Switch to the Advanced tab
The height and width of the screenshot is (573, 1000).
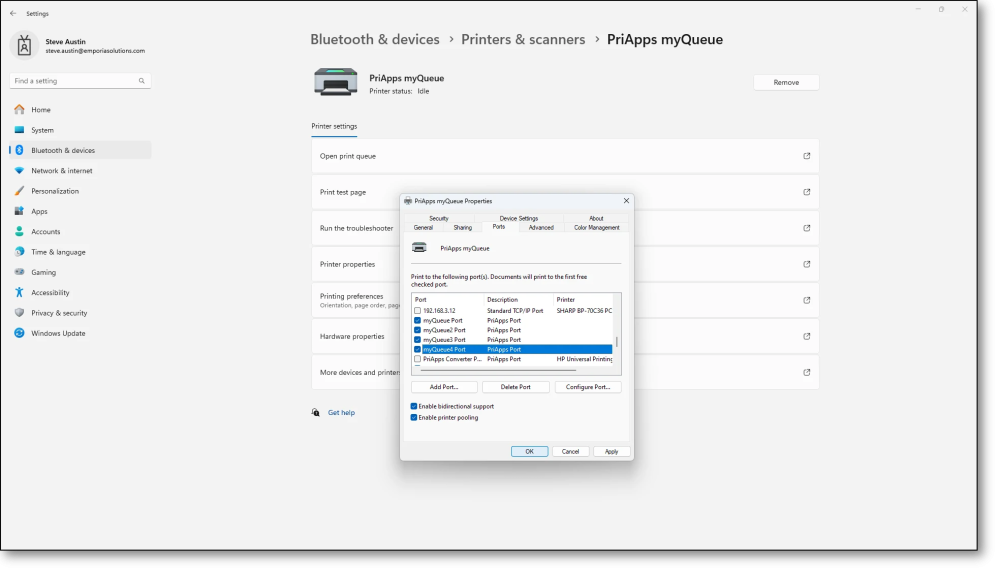point(541,228)
